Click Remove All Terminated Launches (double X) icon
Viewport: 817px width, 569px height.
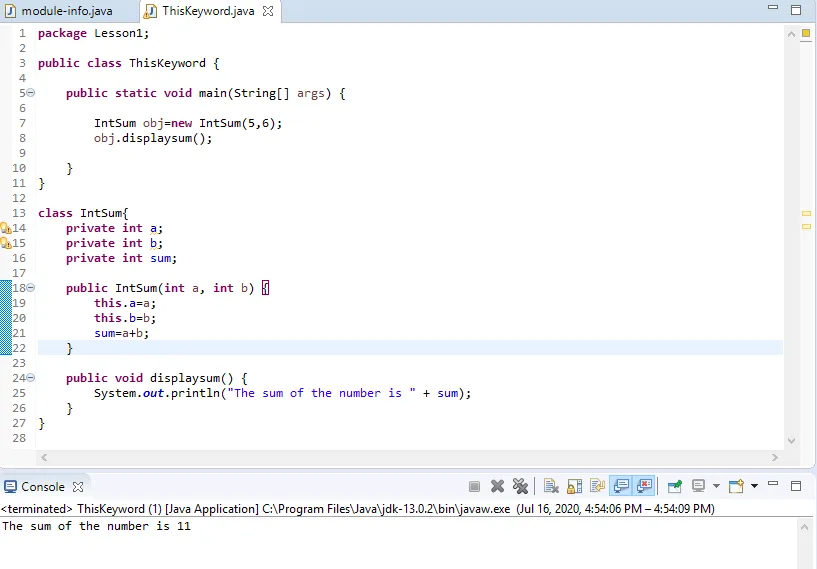click(x=520, y=487)
